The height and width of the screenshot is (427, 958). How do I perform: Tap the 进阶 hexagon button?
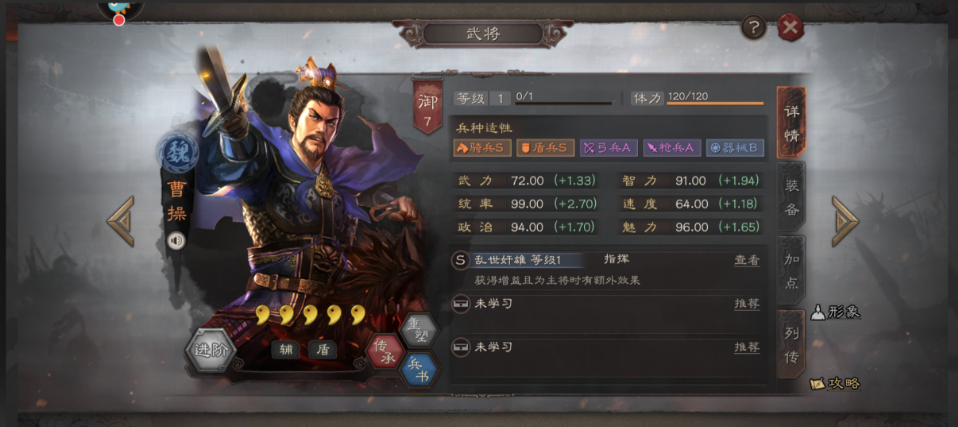coord(210,350)
